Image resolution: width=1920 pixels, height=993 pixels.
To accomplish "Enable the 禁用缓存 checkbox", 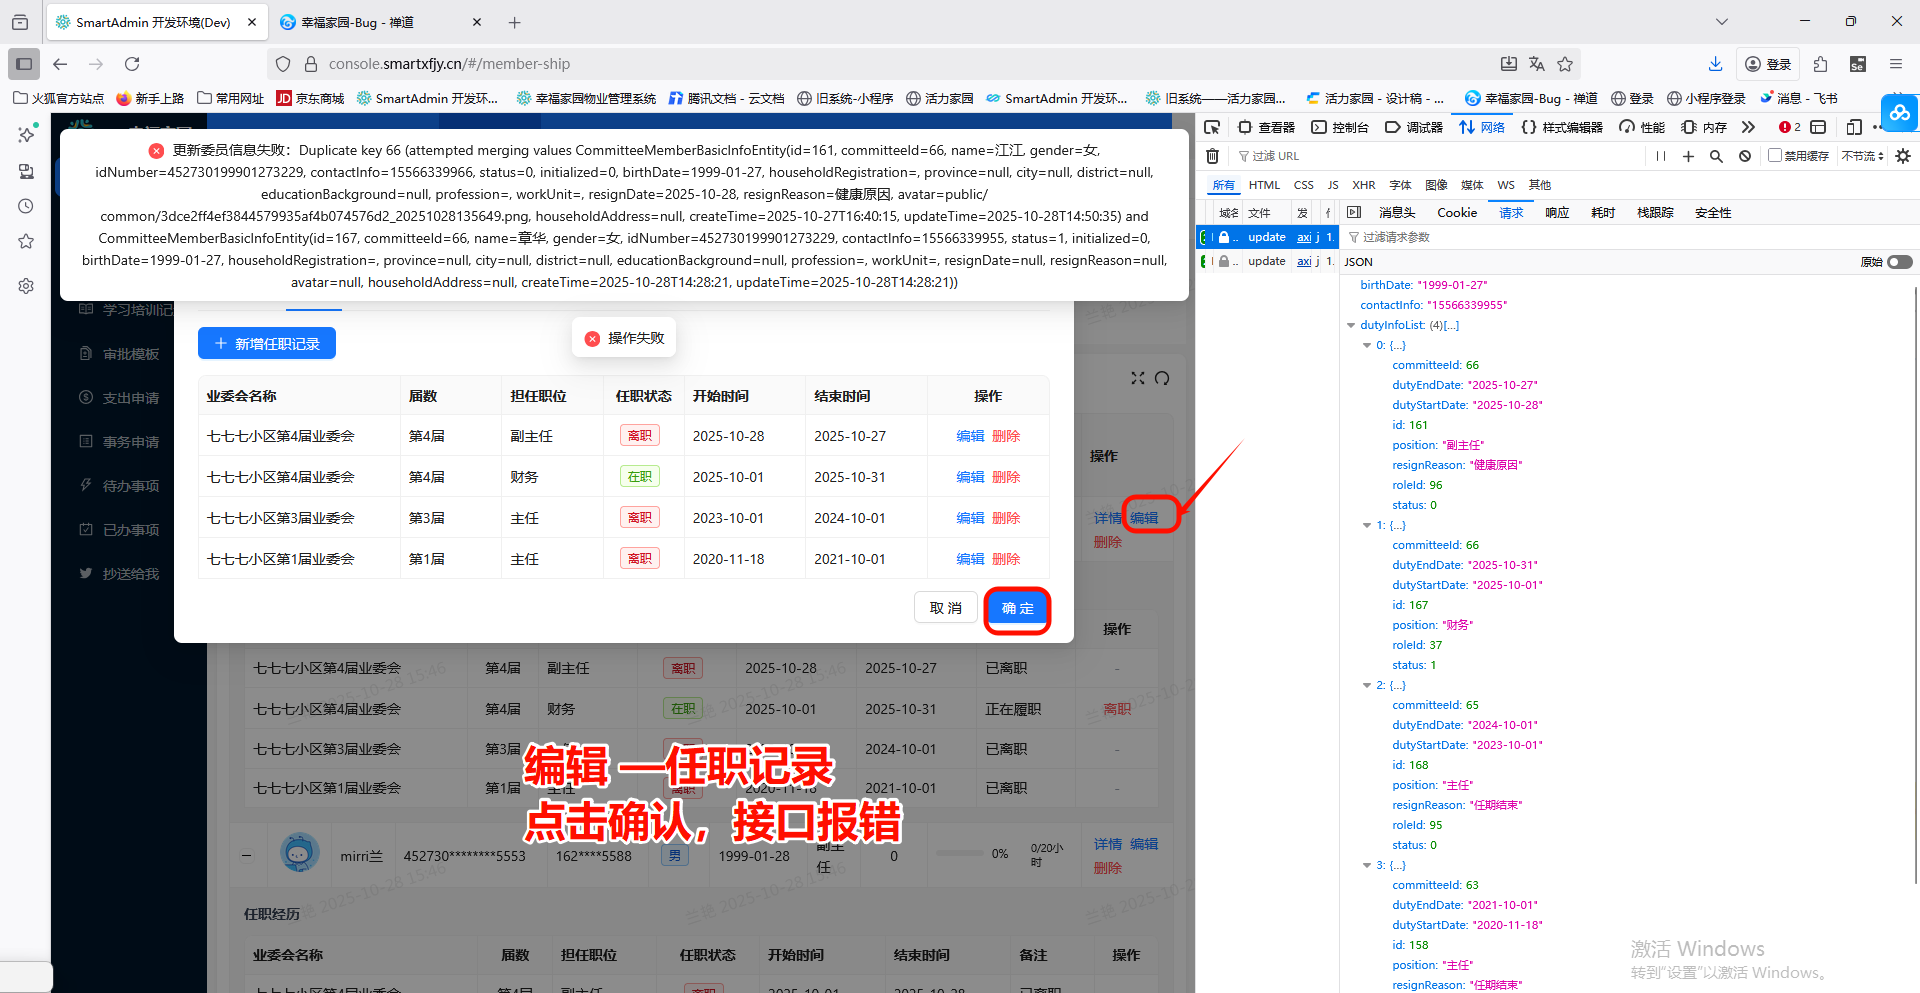I will coord(1773,156).
